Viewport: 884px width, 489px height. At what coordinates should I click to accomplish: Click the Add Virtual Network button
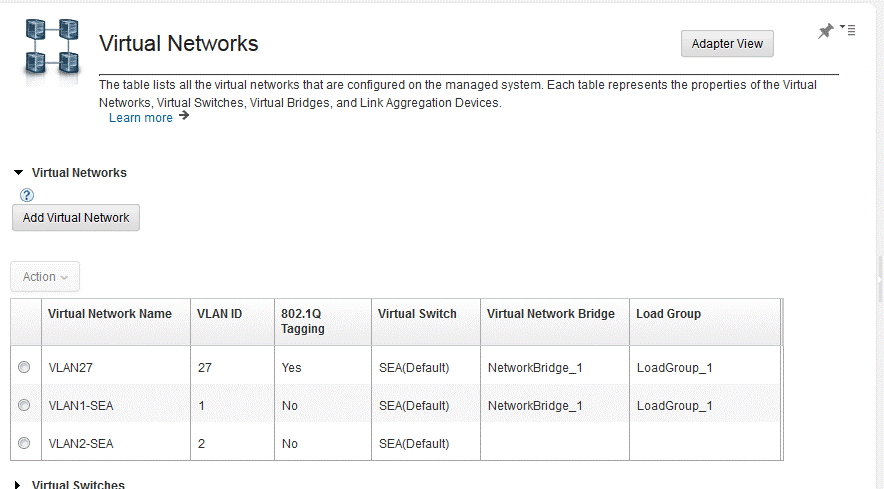coord(76,218)
